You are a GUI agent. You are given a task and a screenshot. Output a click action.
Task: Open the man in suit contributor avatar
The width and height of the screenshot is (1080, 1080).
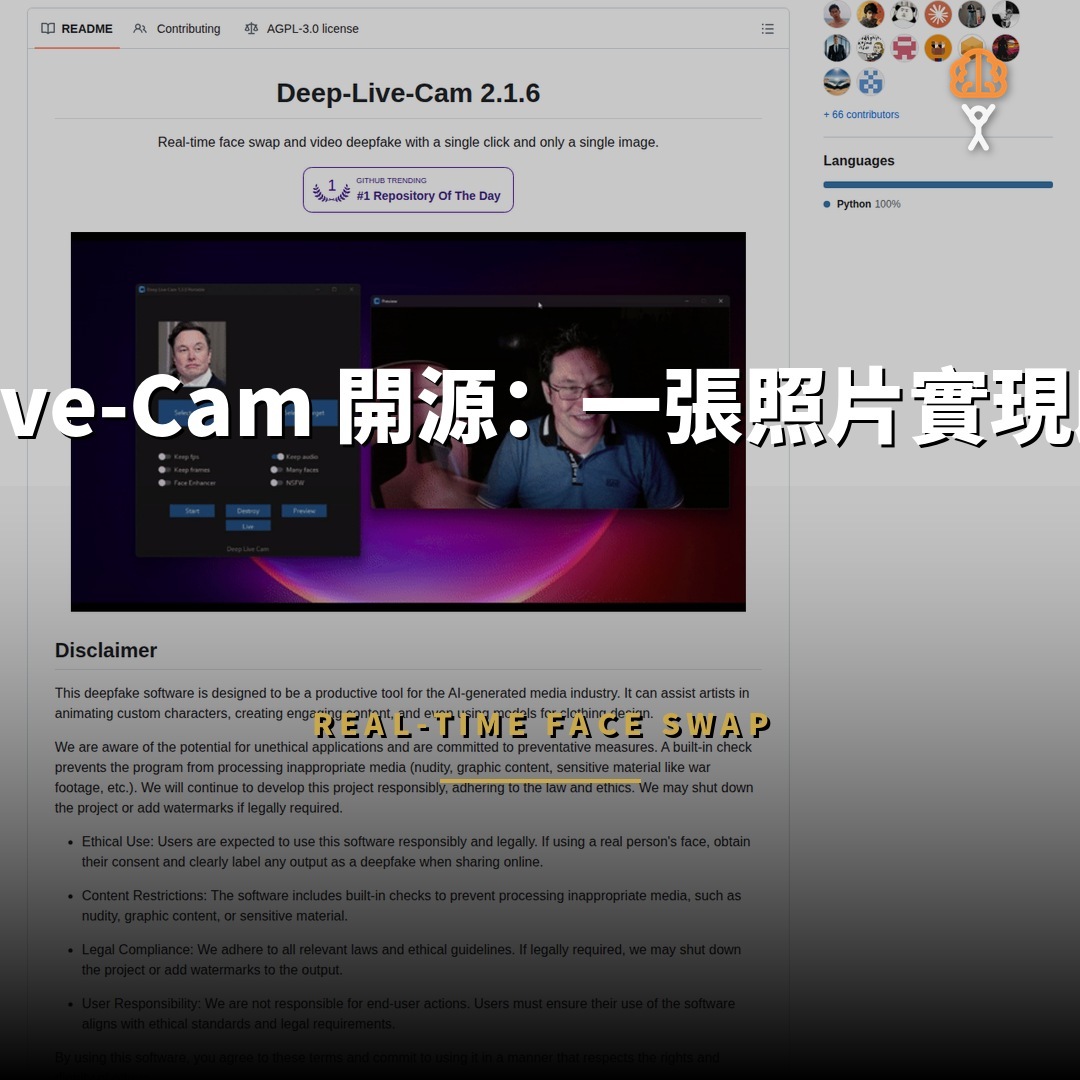837,48
